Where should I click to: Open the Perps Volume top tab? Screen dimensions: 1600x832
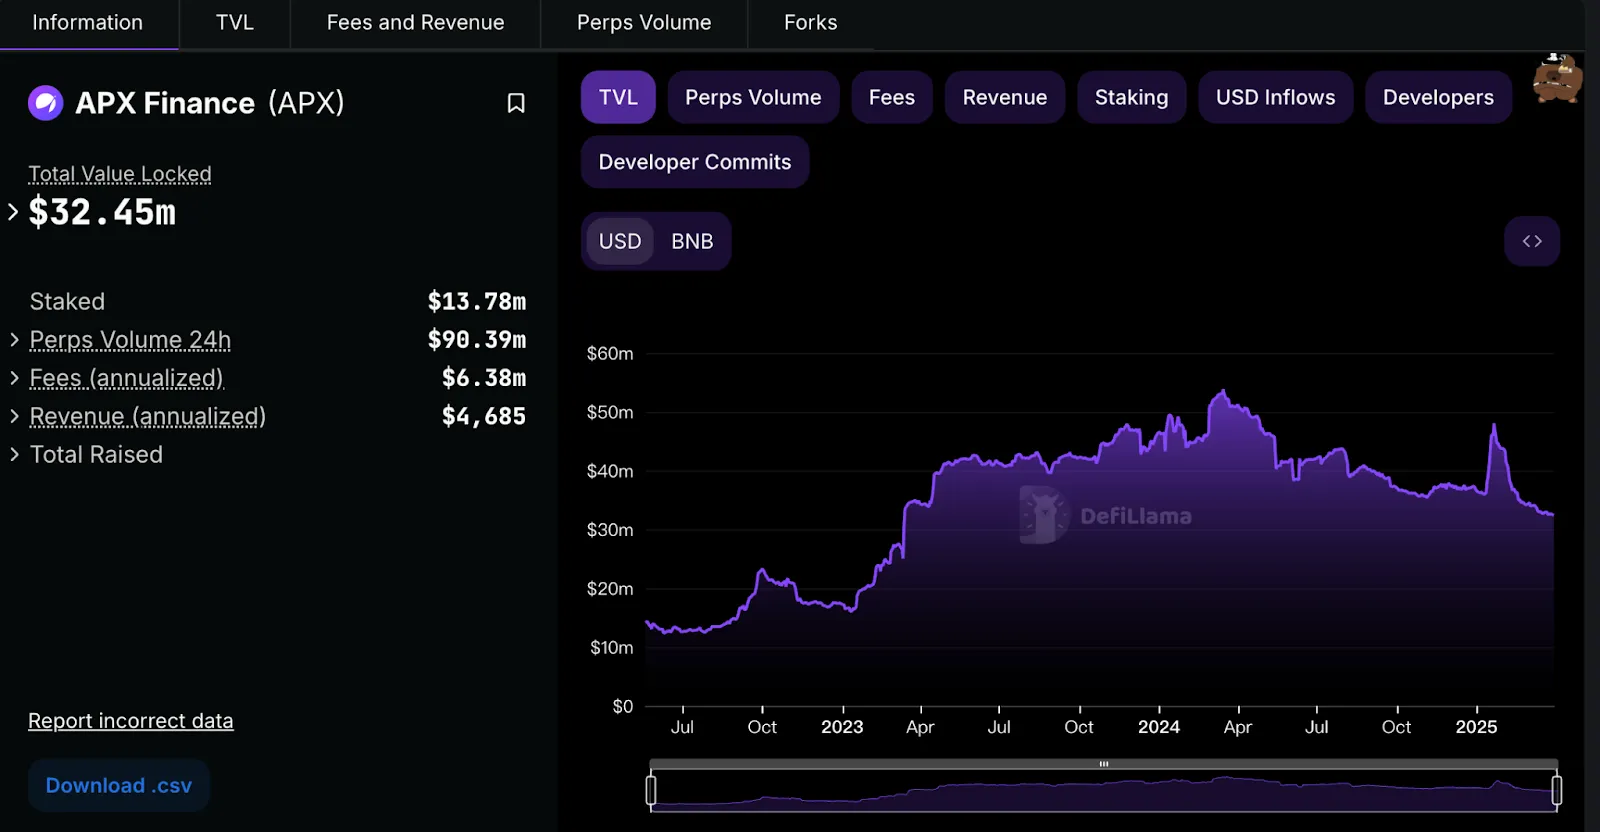tap(644, 23)
